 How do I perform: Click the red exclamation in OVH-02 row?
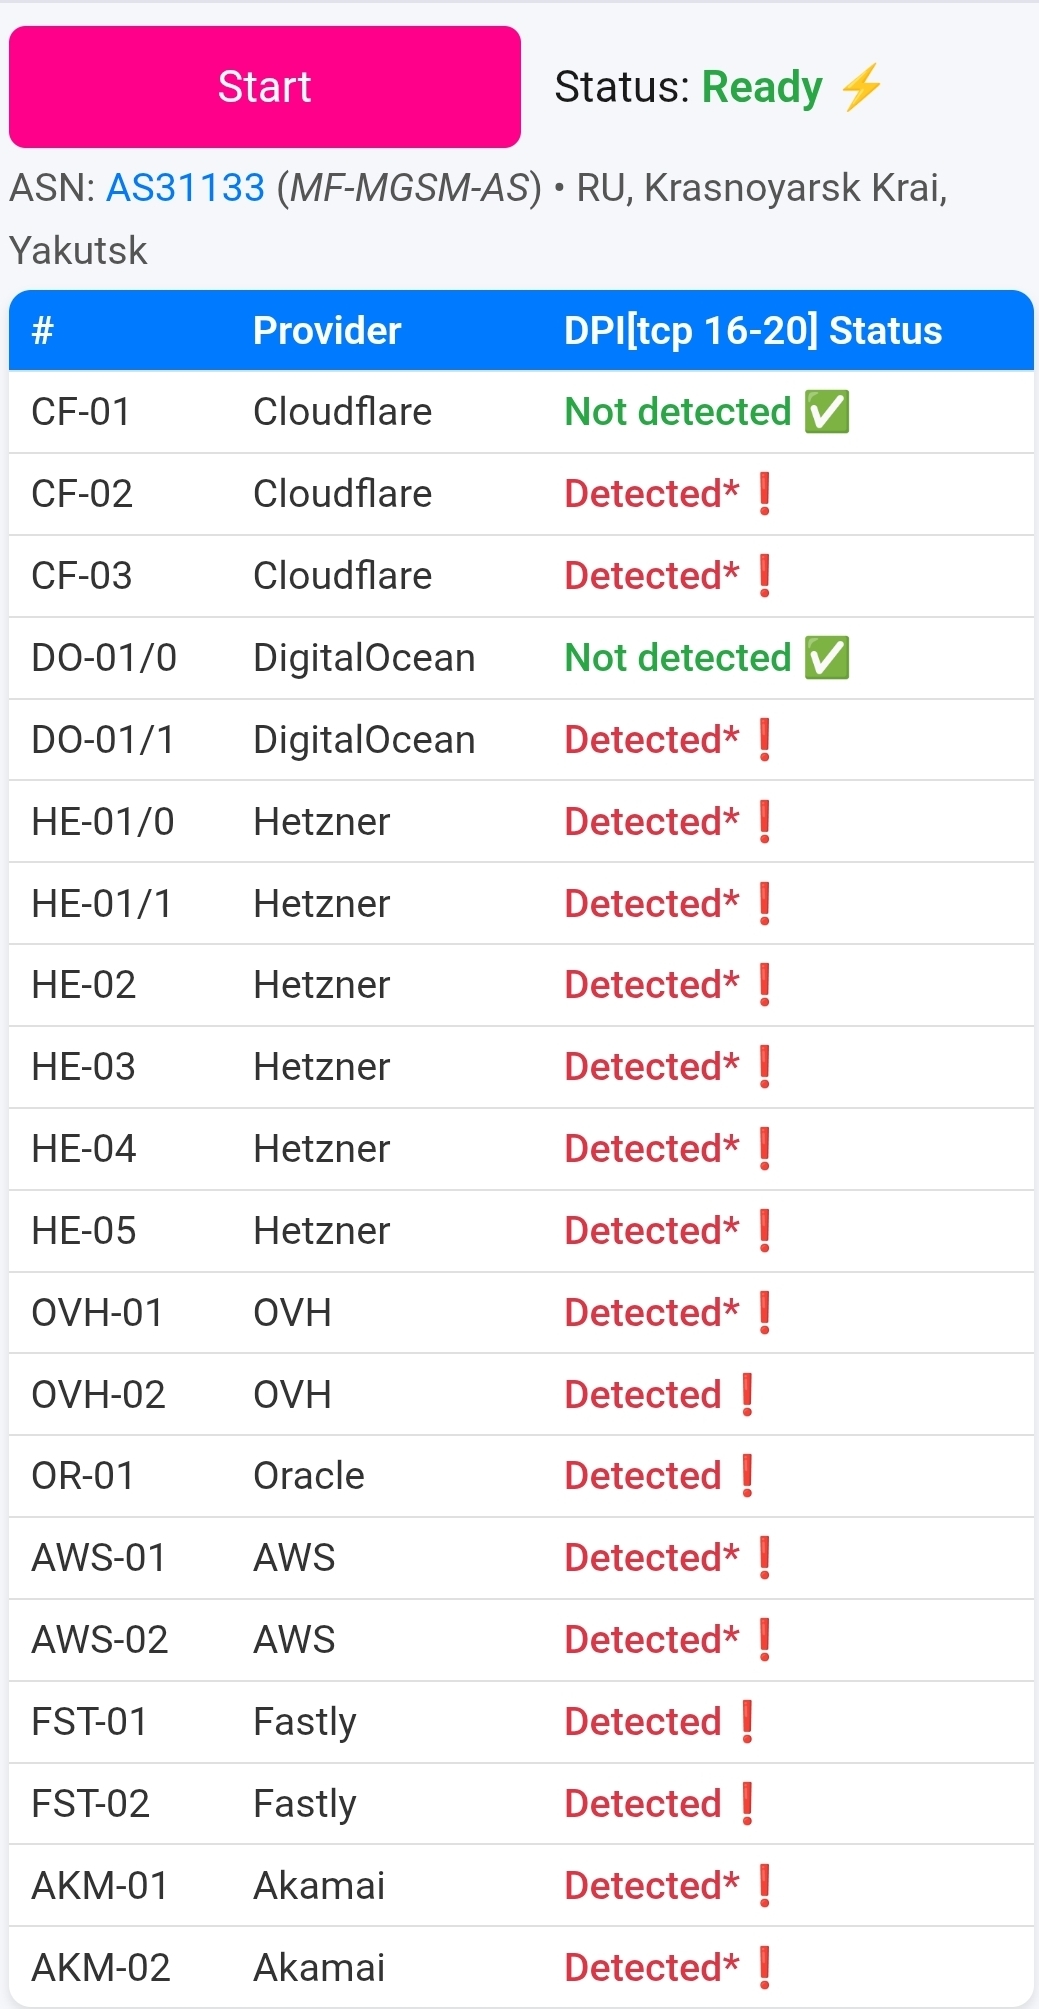[x=747, y=1395]
